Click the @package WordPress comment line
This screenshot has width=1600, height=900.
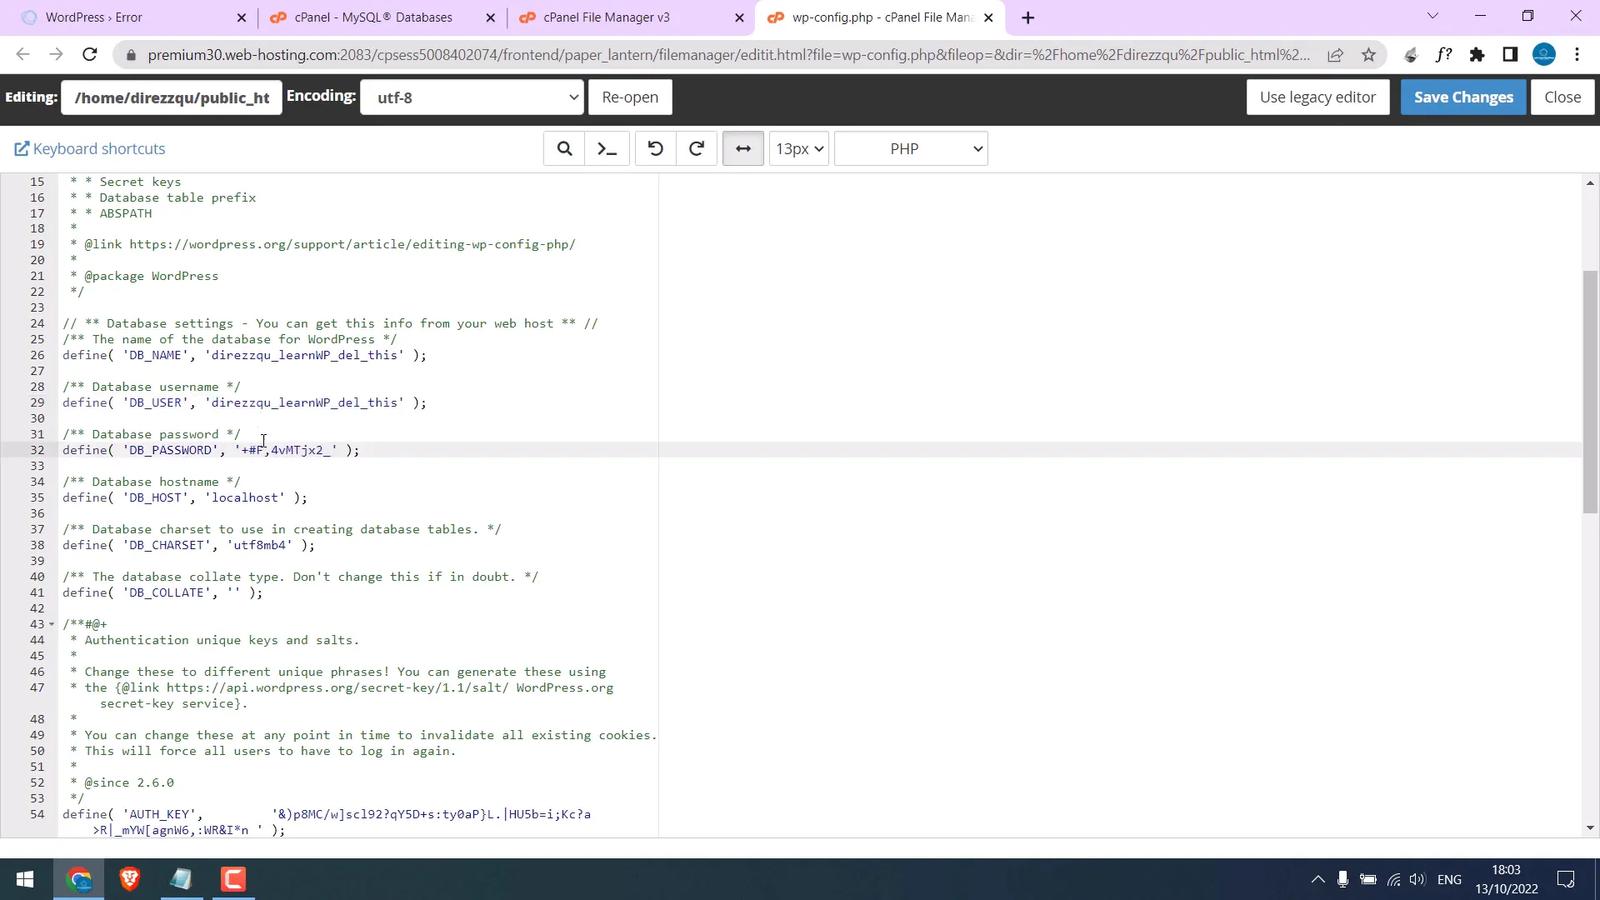click(x=144, y=276)
